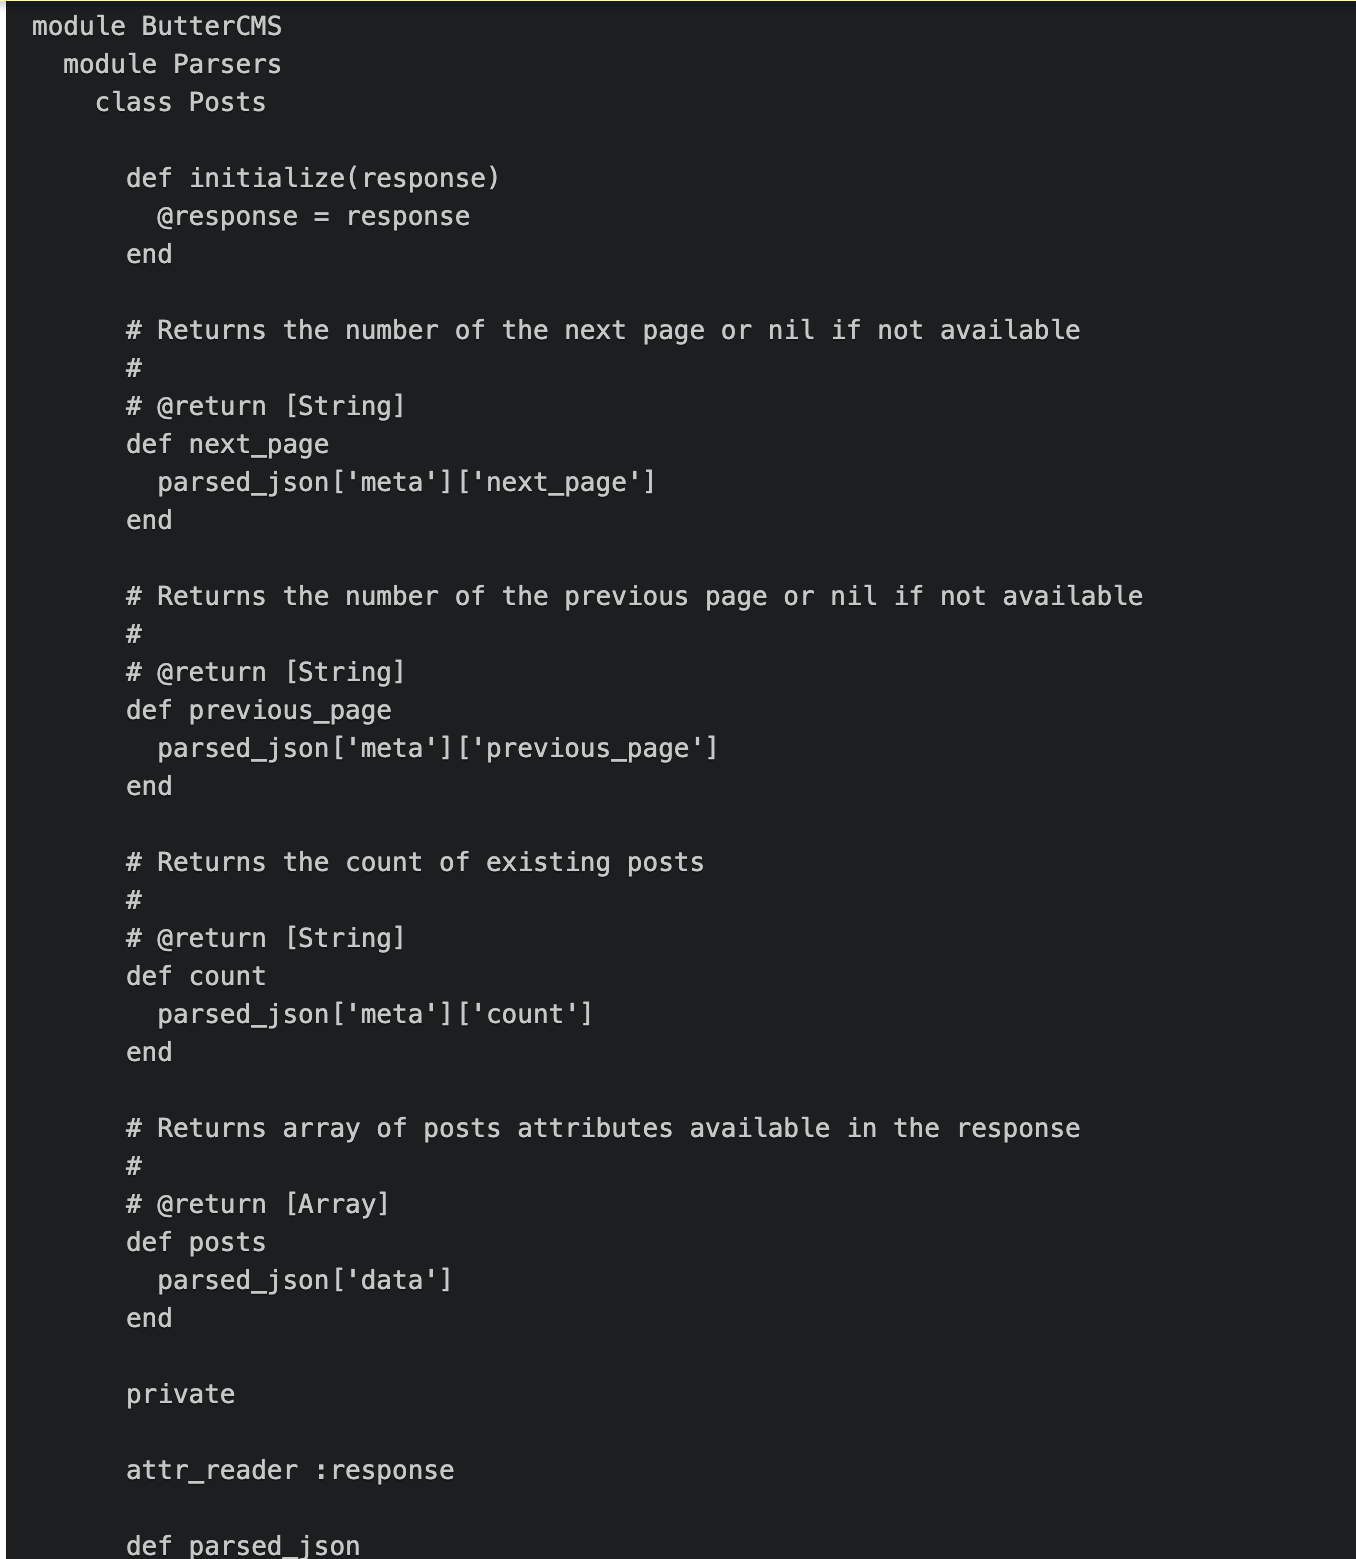Place cursor on 'class Posts' line

[x=180, y=102]
